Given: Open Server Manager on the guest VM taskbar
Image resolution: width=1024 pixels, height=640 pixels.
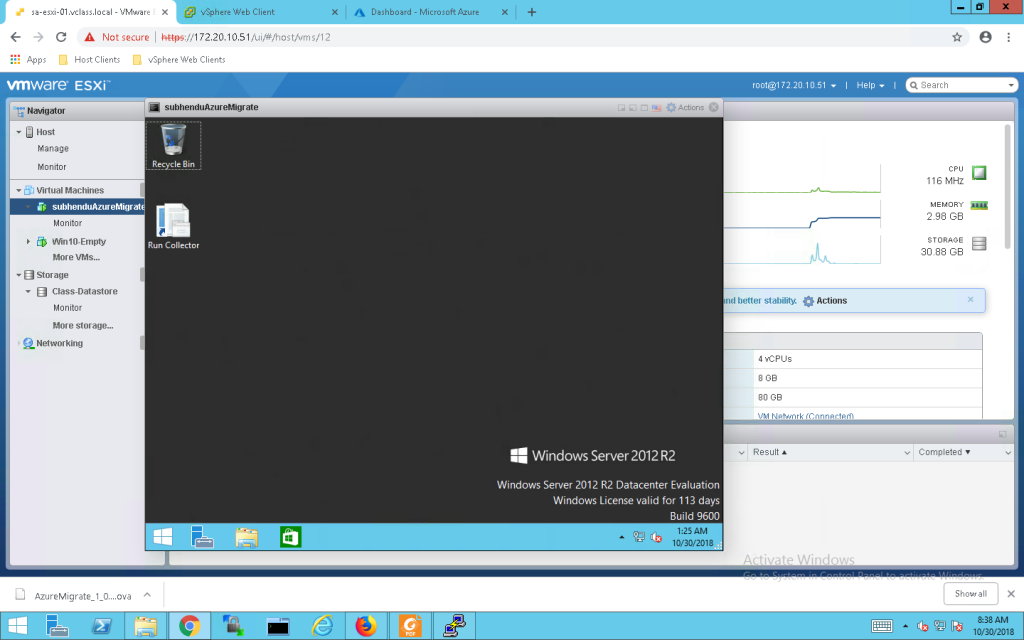Looking at the screenshot, I should click(x=202, y=537).
